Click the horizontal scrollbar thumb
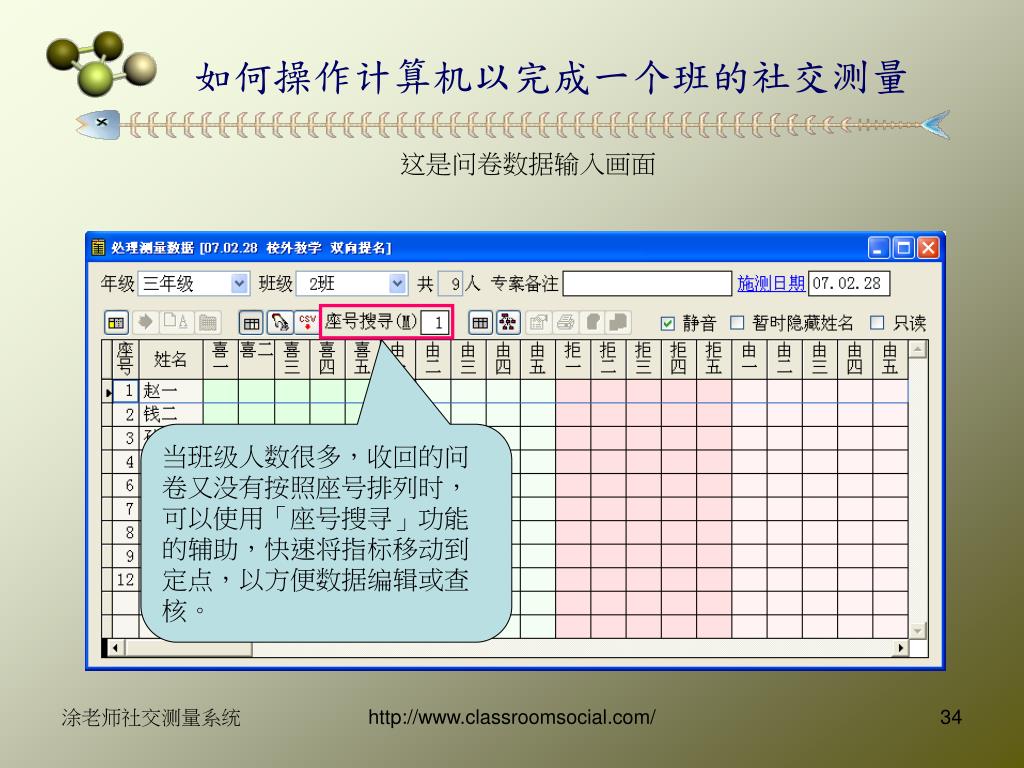This screenshot has height=768, width=1024. pyautogui.click(x=188, y=648)
